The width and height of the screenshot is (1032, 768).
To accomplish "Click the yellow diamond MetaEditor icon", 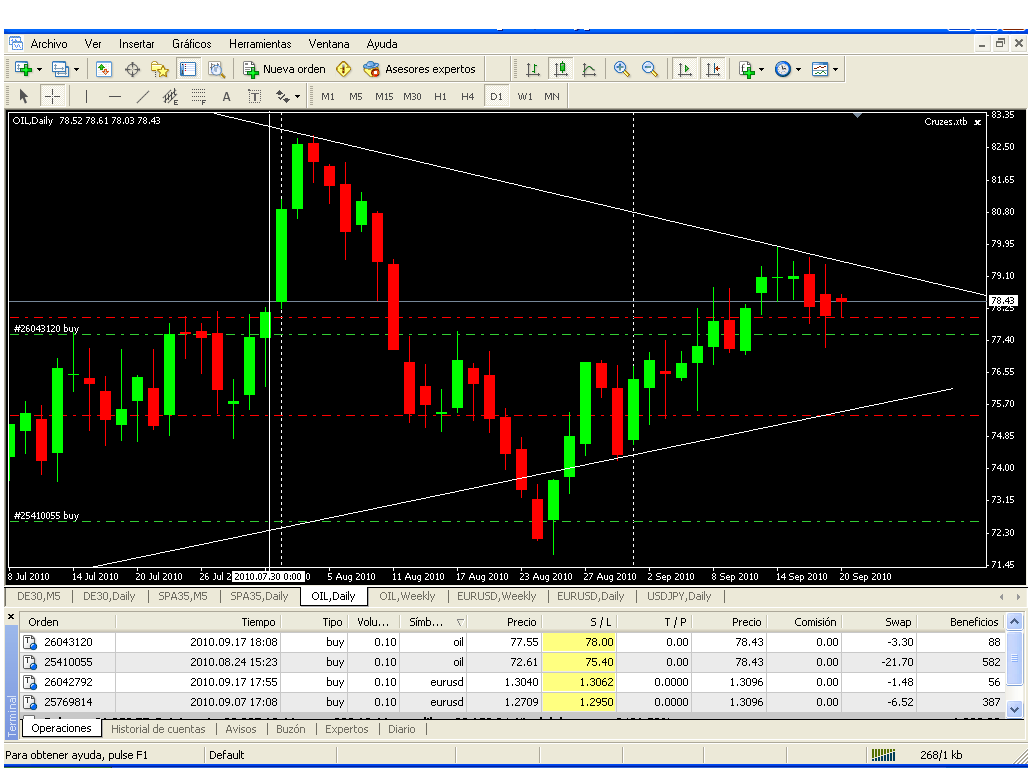I will (344, 69).
